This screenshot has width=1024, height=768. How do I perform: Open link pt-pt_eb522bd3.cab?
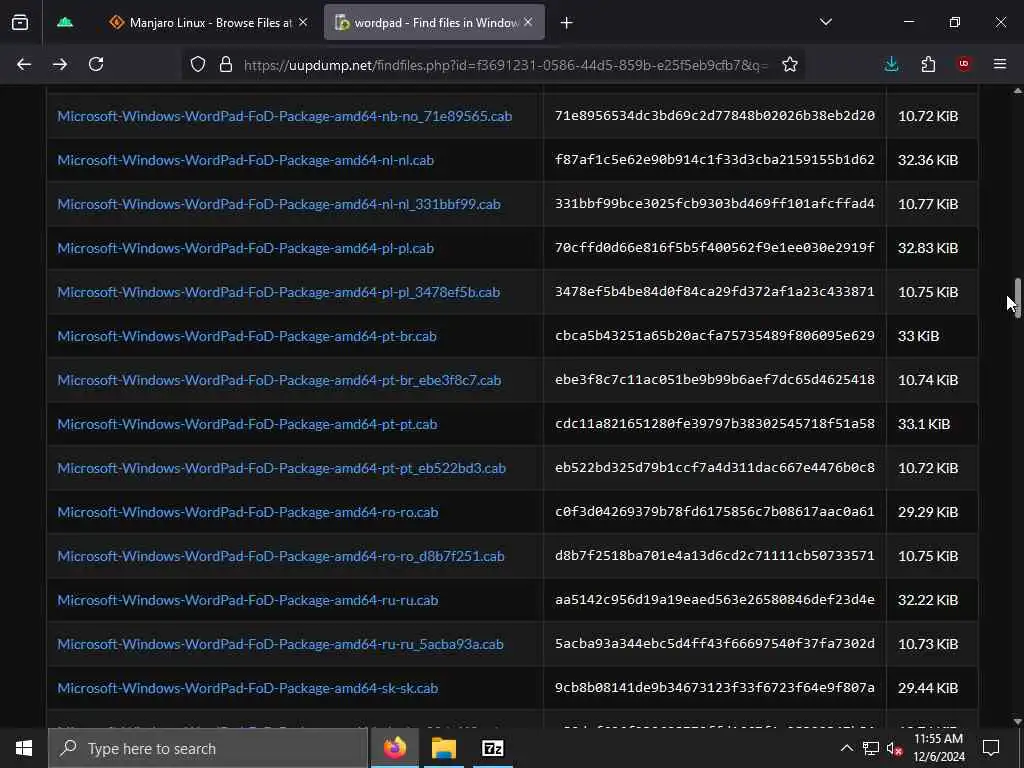(x=281, y=468)
